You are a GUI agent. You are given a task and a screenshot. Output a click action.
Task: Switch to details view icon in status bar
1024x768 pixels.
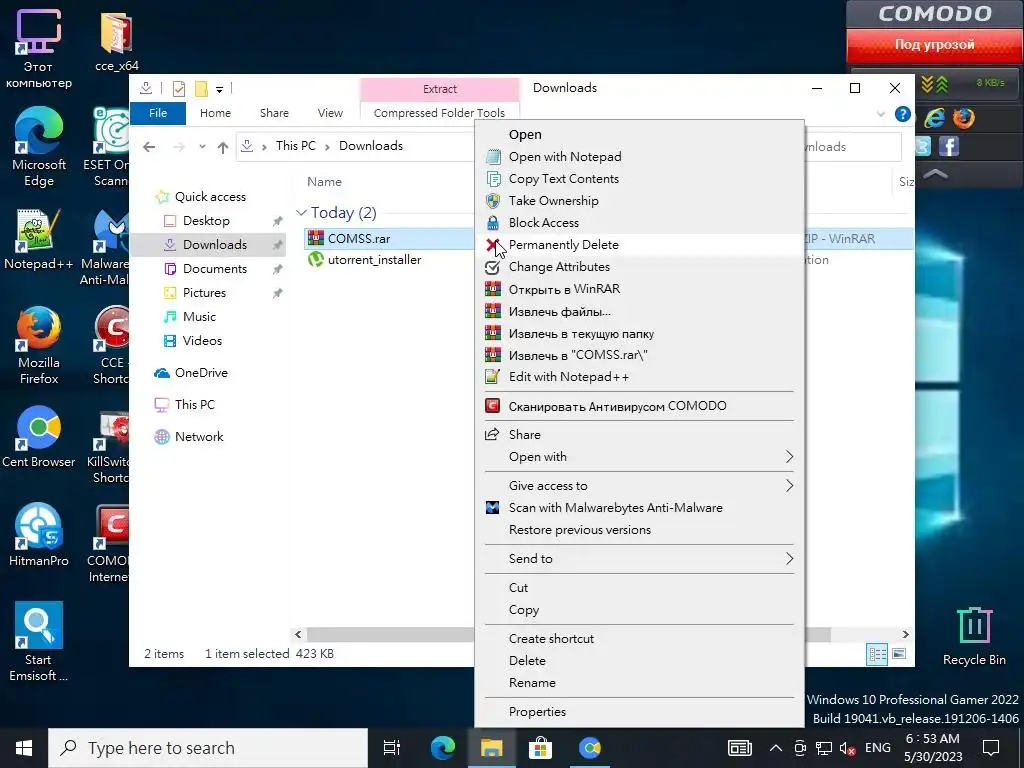[876, 654]
